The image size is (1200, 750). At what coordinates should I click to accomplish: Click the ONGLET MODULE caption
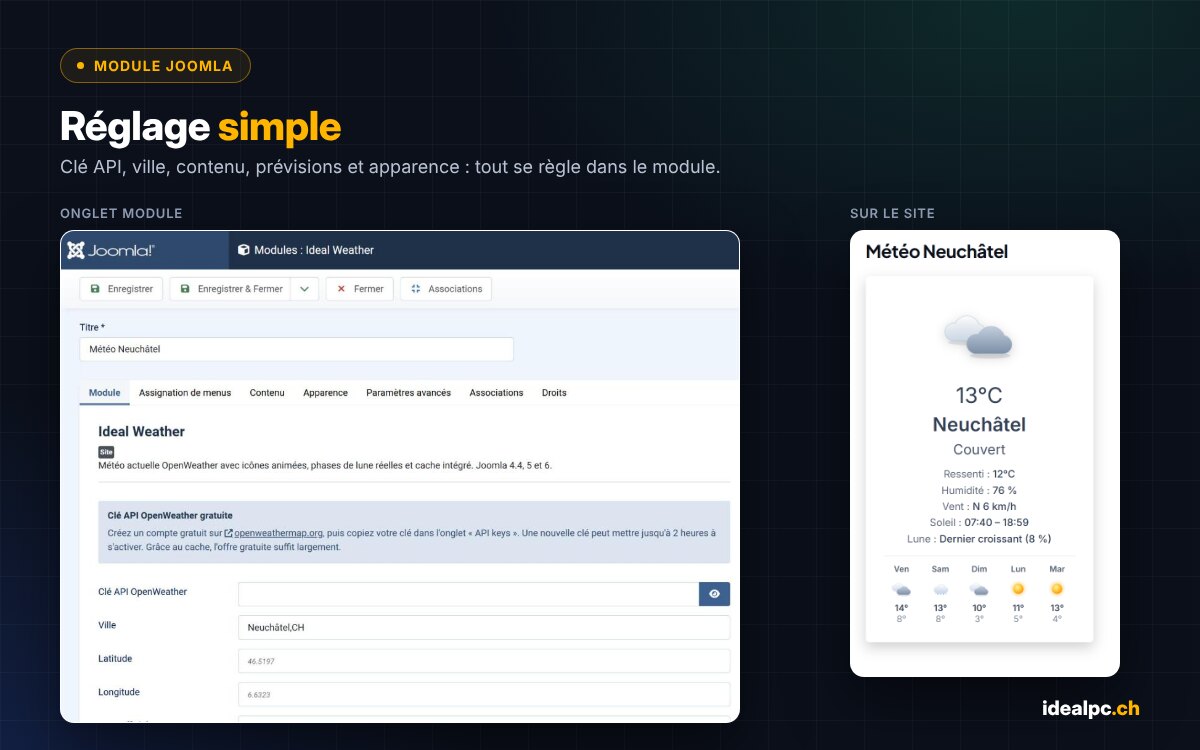click(121, 214)
